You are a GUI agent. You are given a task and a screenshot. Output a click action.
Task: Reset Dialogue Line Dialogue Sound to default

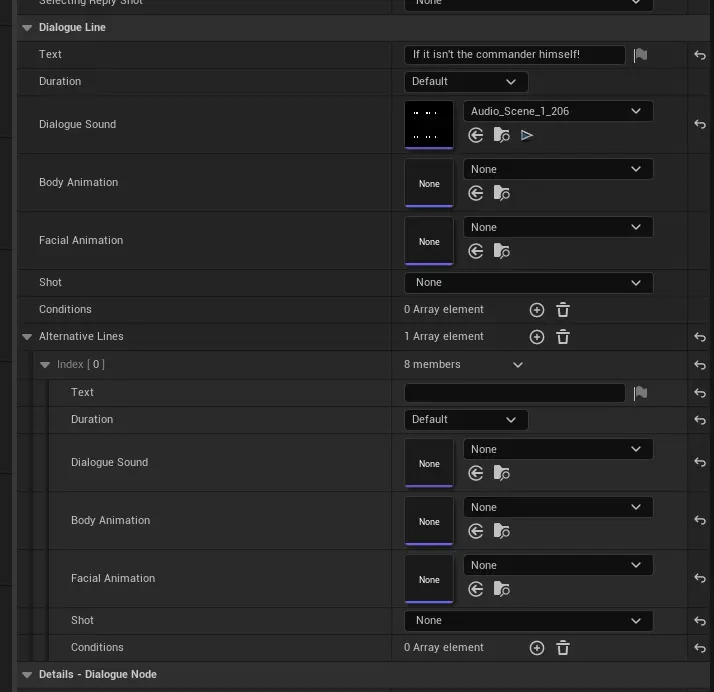coord(700,124)
